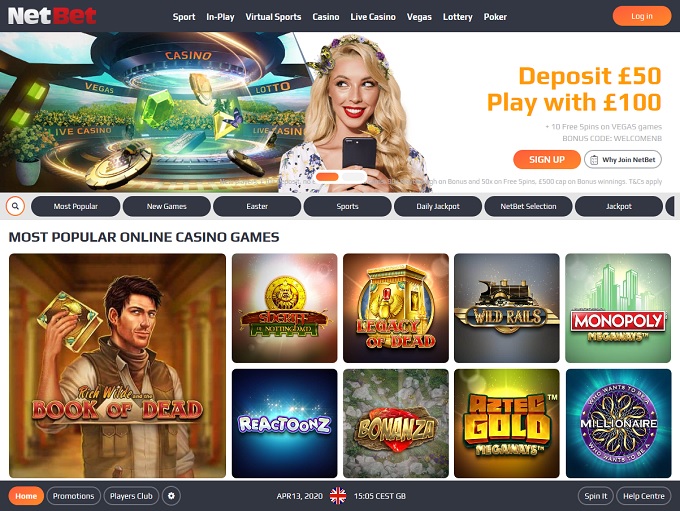The image size is (680, 511).
Task: Play the Monopoly Megaways game
Action: tap(618, 308)
